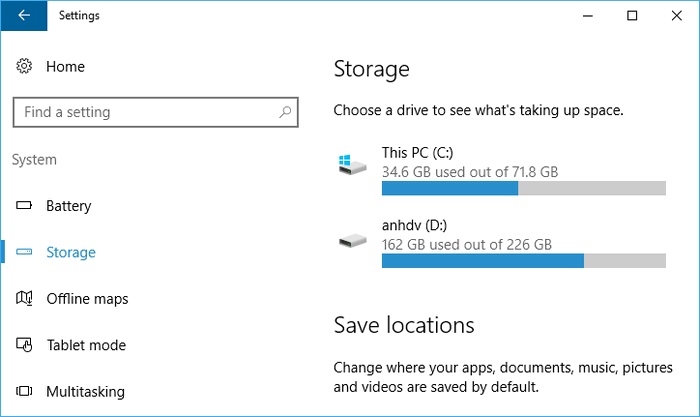This screenshot has width=700, height=417.
Task: Click the Battery icon in sidebar
Action: [25, 206]
